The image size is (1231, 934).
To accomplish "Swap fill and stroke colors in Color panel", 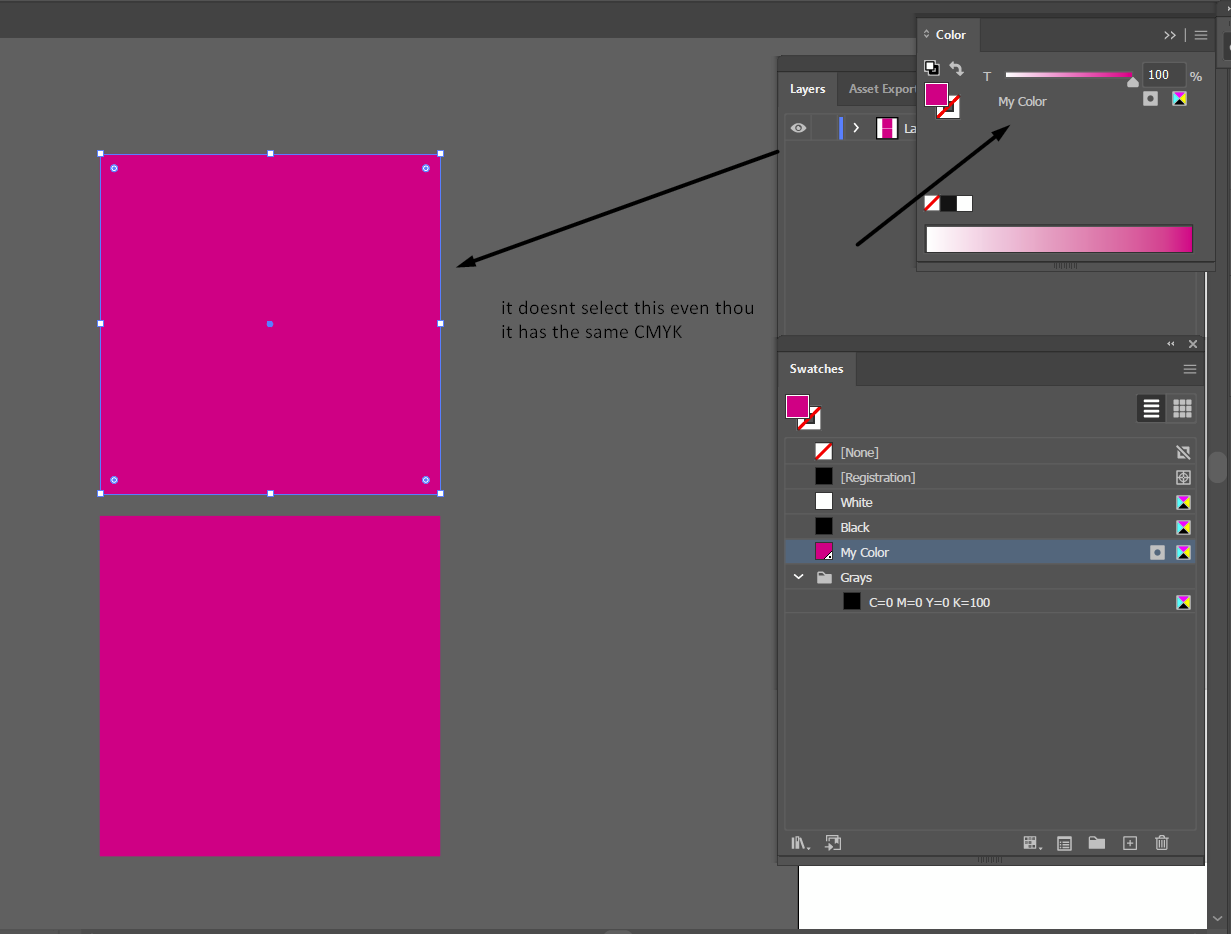I will pos(956,68).
